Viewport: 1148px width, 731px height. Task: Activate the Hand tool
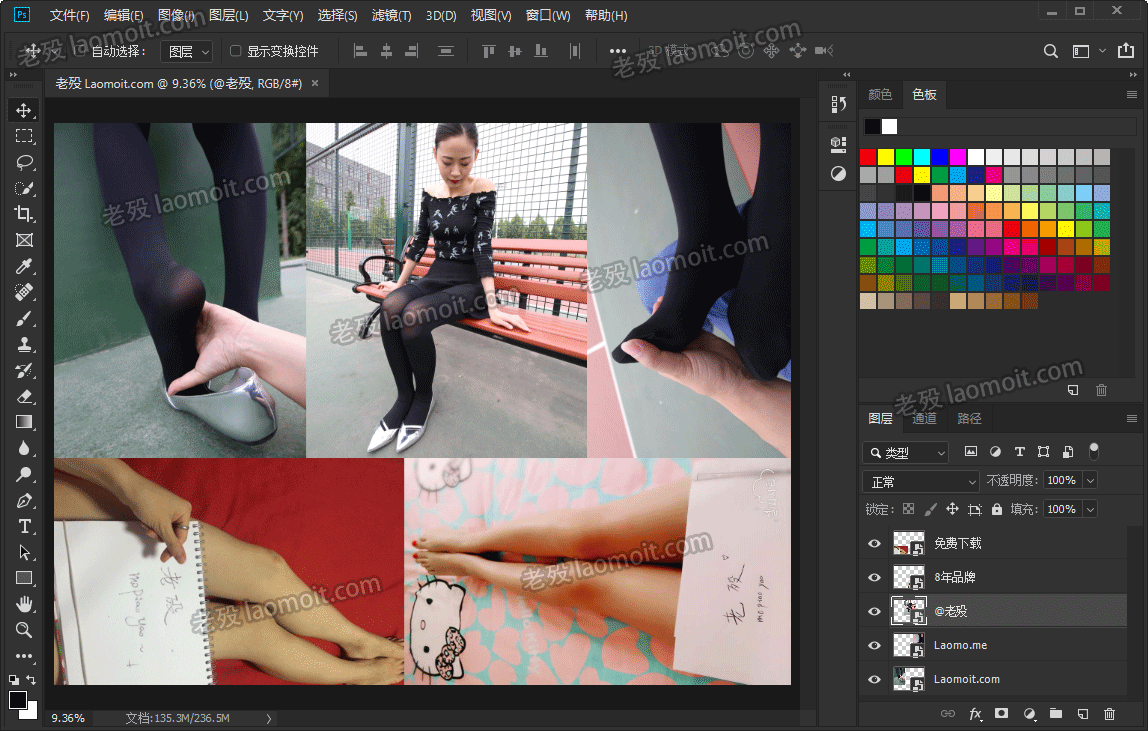point(23,604)
